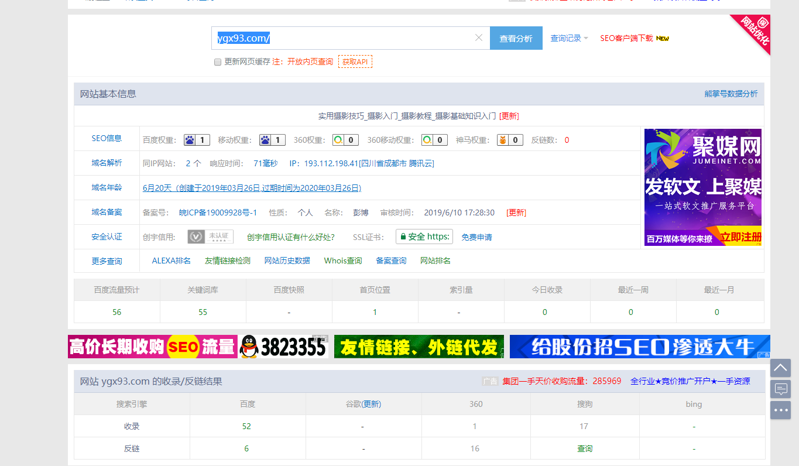This screenshot has width=799, height=466.
Task: Open the 网站排名 link
Action: tap(435, 261)
